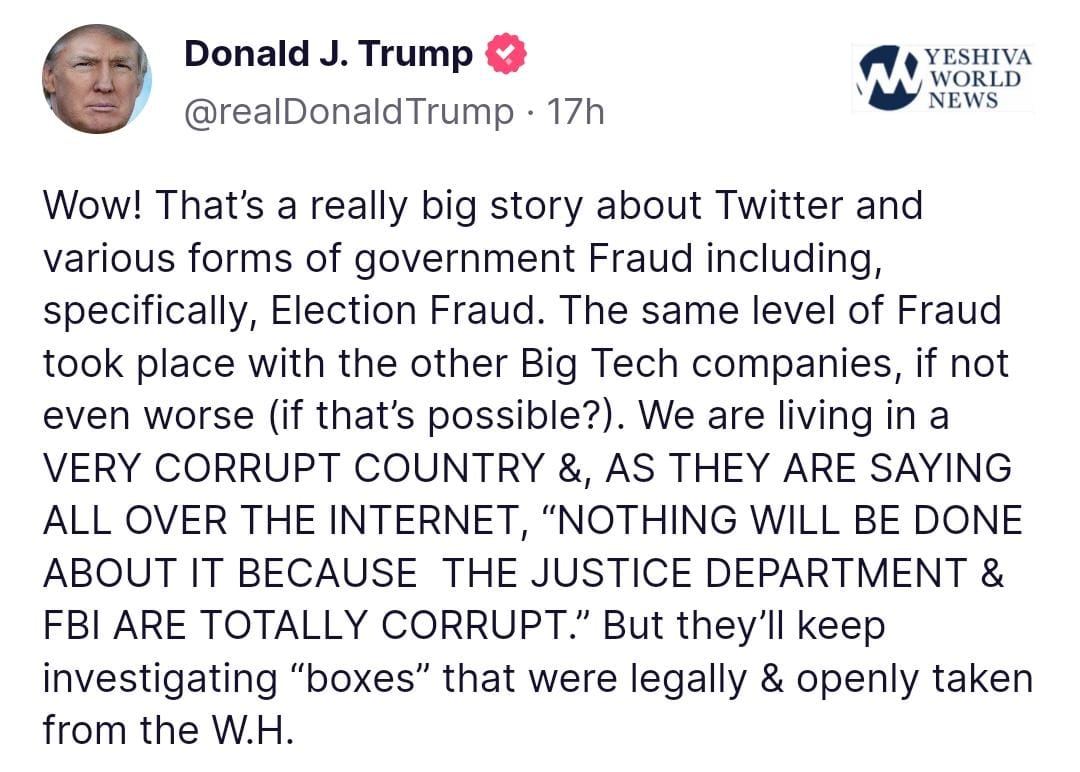Click Donald J. Trump's profile picture
Screen dimensions: 1080x772
coord(97,79)
